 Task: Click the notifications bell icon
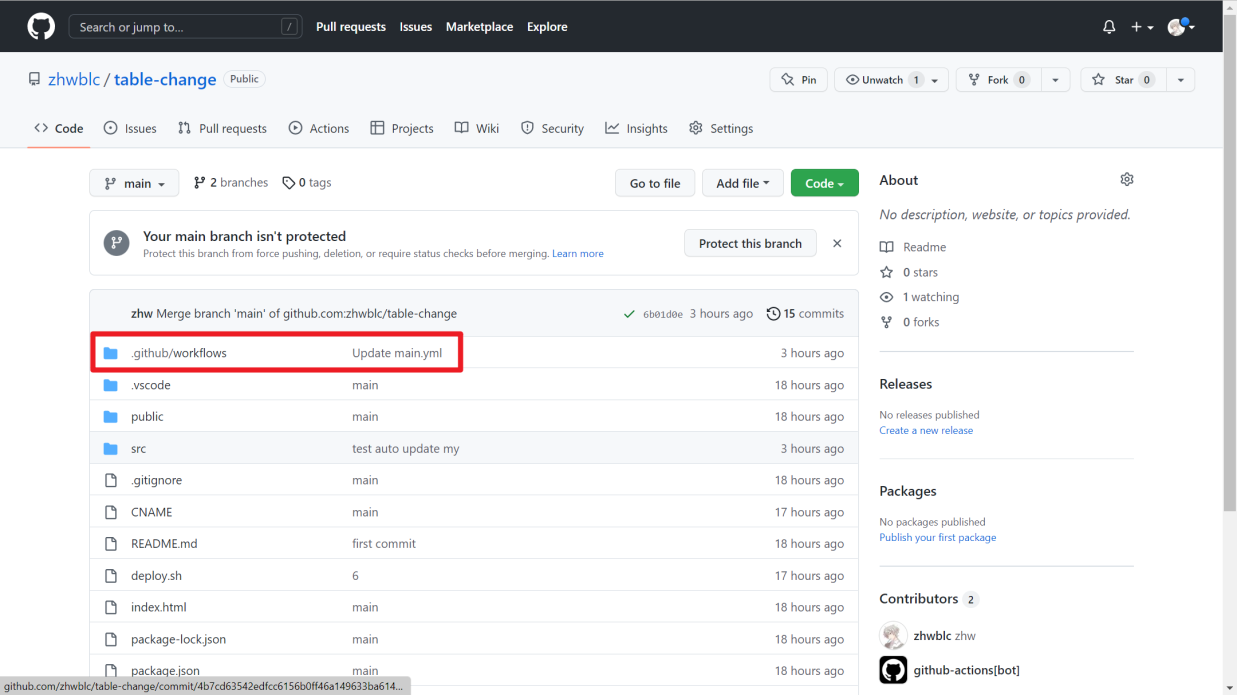click(1109, 27)
